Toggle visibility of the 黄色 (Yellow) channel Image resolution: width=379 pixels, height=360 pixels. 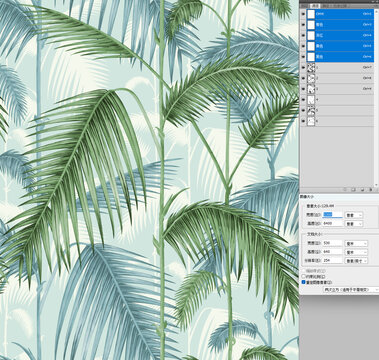303,46
